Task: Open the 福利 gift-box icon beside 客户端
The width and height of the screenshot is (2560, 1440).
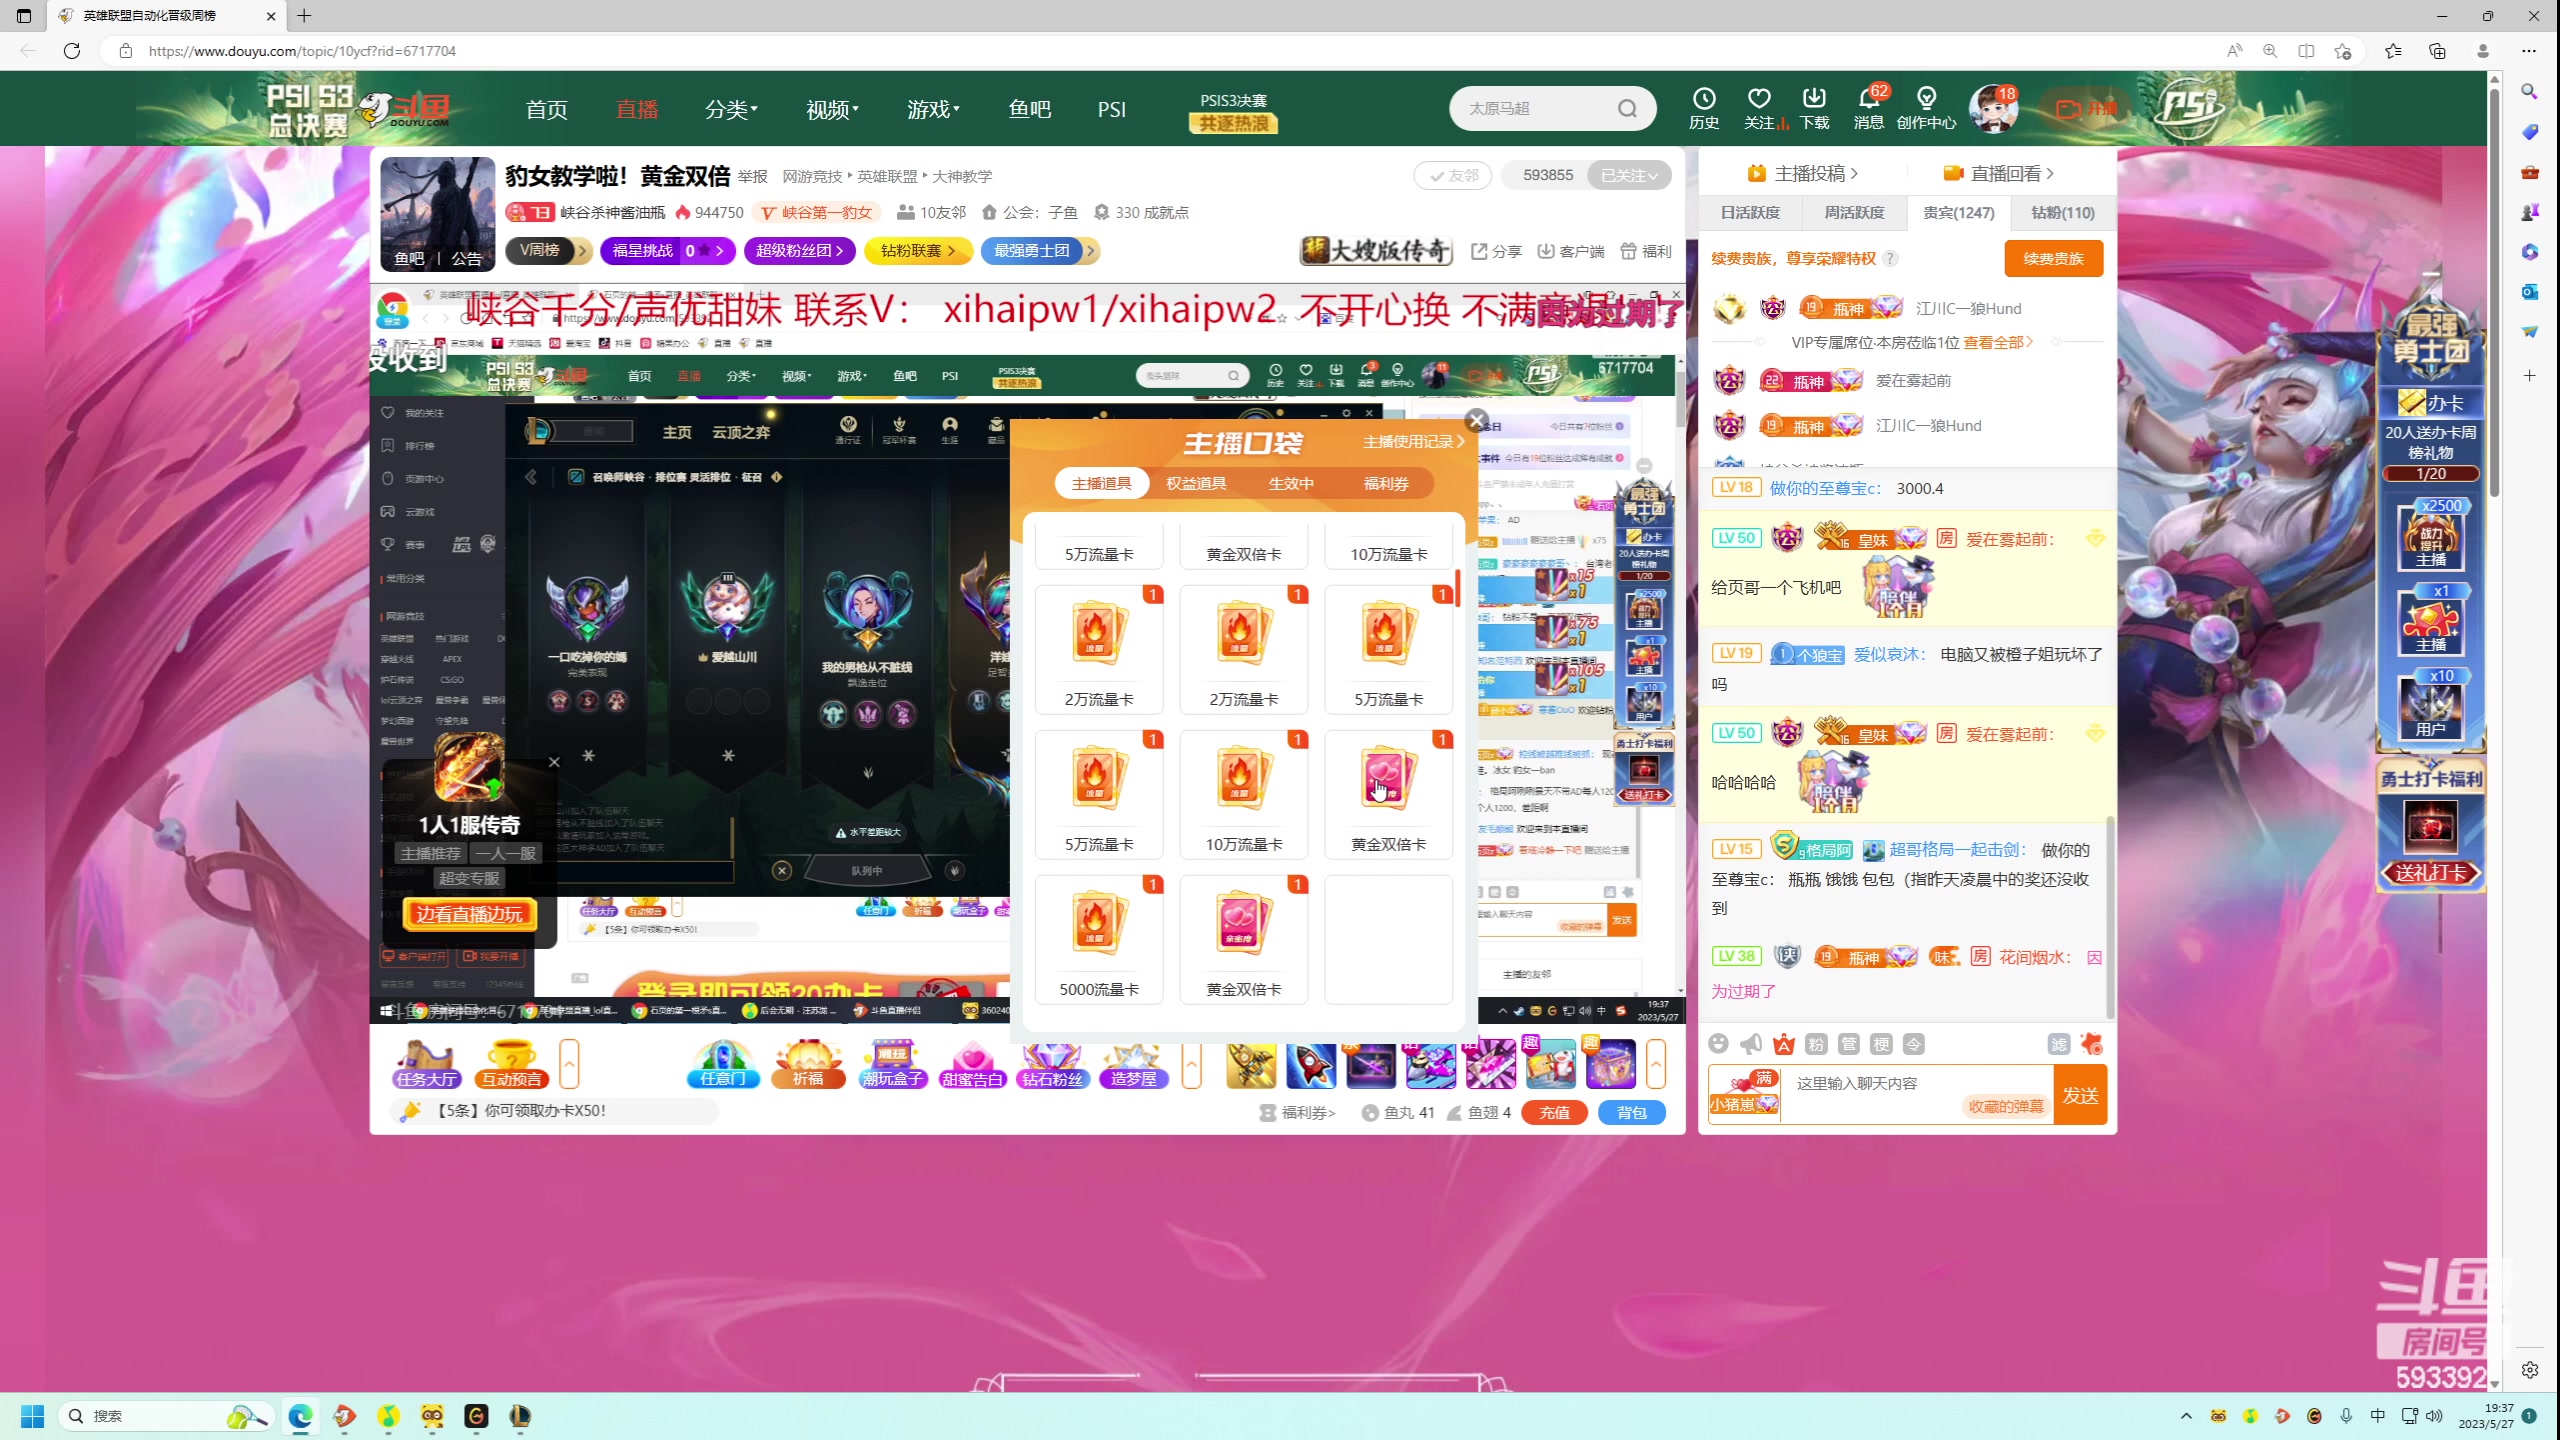Action: click(x=1646, y=251)
